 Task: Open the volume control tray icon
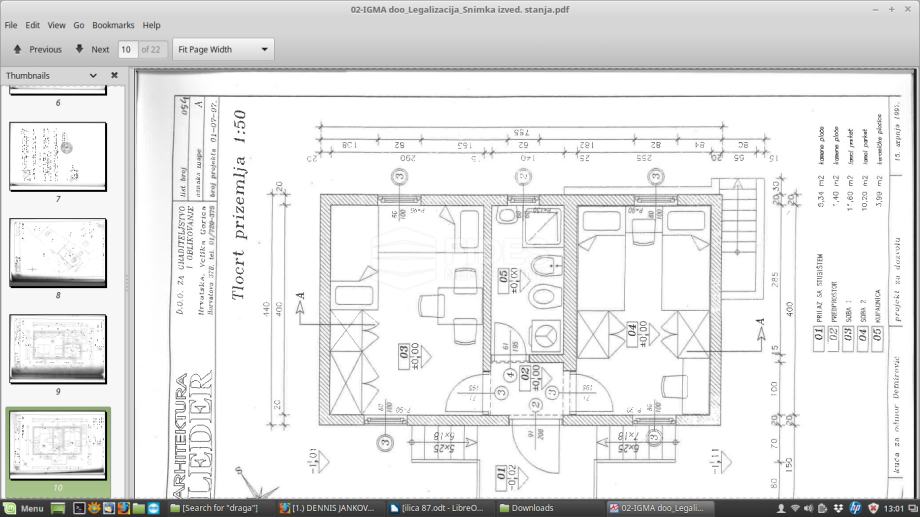click(x=809, y=508)
